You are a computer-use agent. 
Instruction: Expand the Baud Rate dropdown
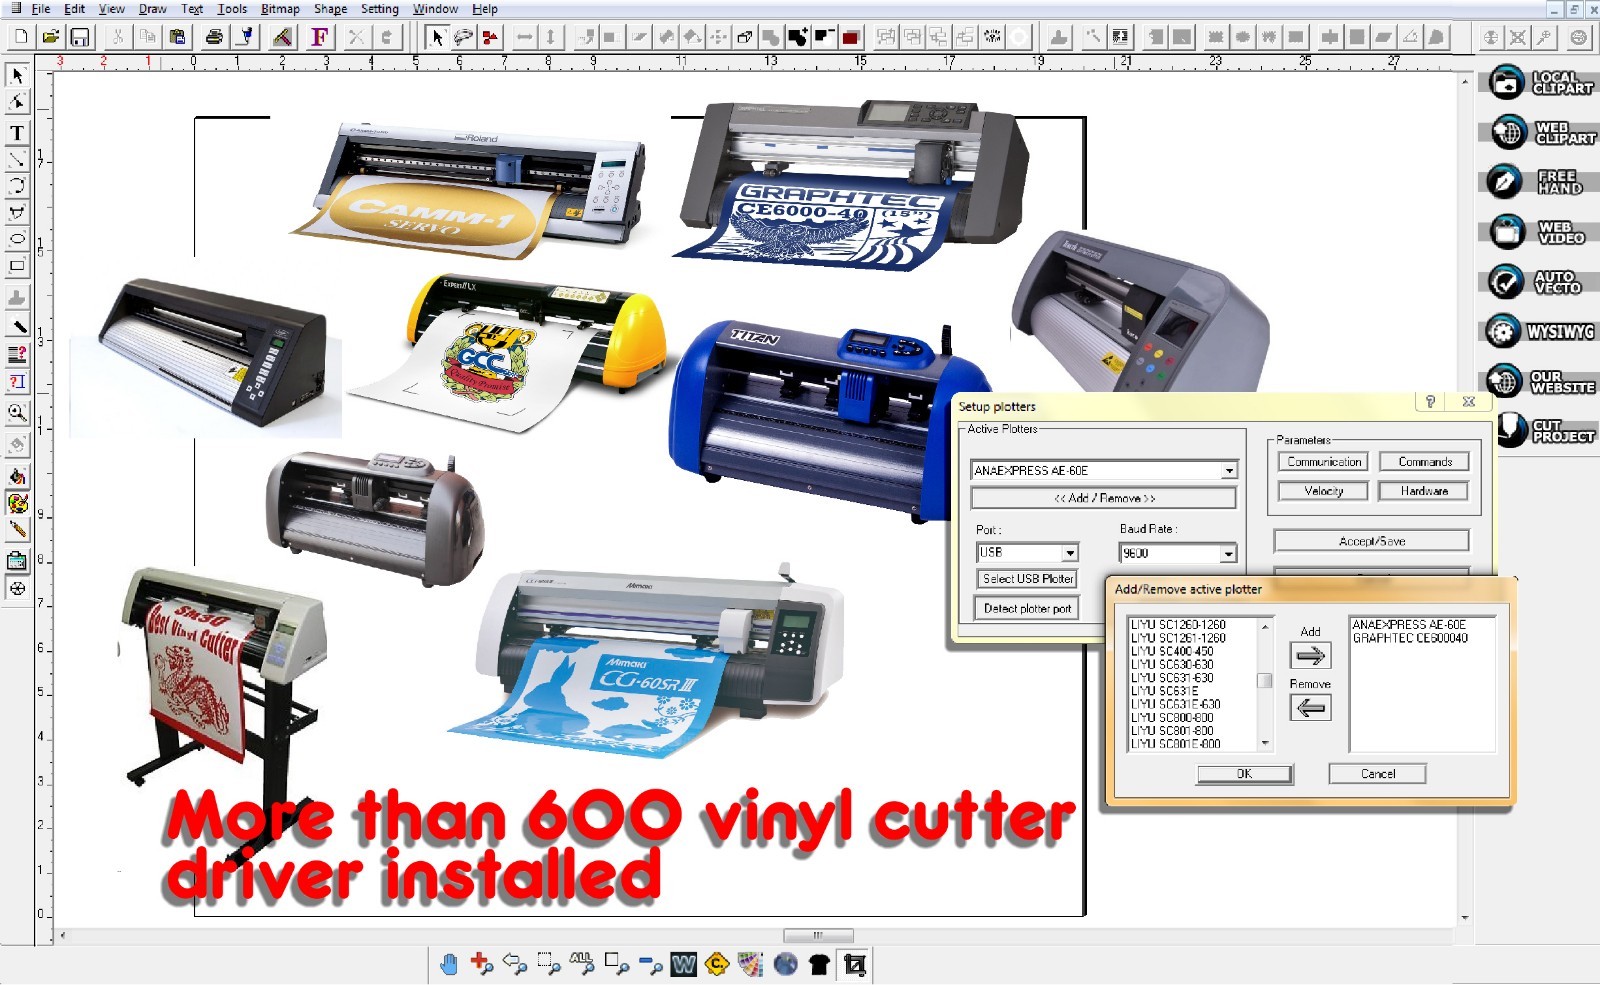pyautogui.click(x=1228, y=553)
